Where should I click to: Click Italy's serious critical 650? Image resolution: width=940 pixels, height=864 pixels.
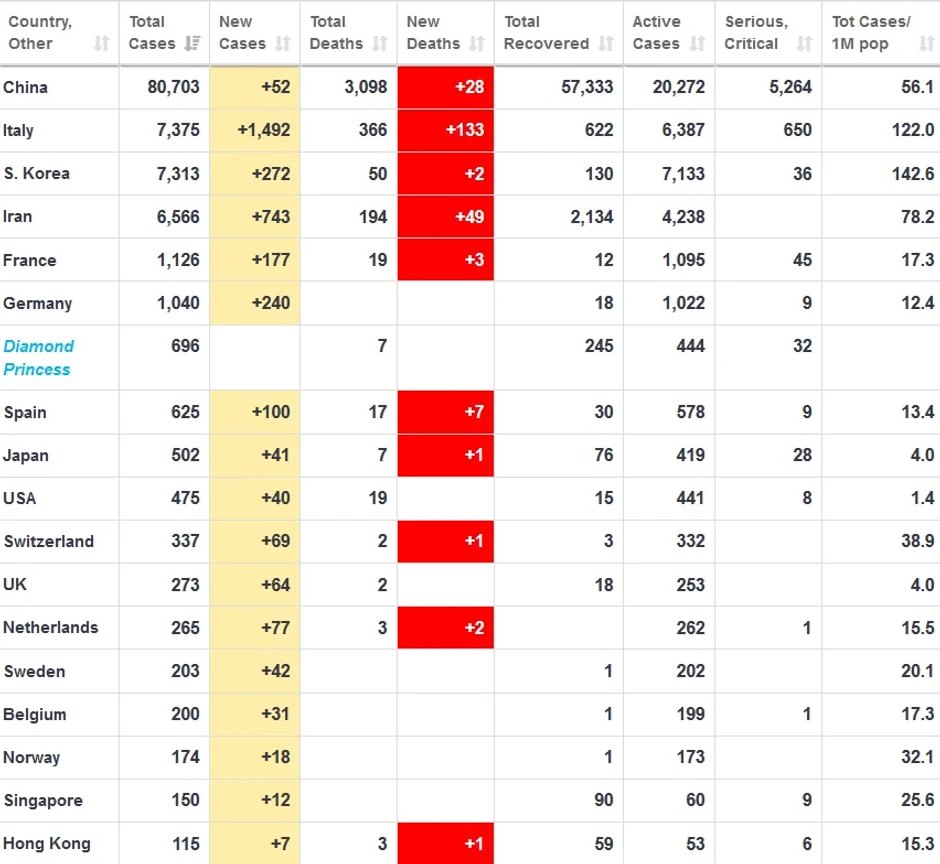(x=798, y=130)
